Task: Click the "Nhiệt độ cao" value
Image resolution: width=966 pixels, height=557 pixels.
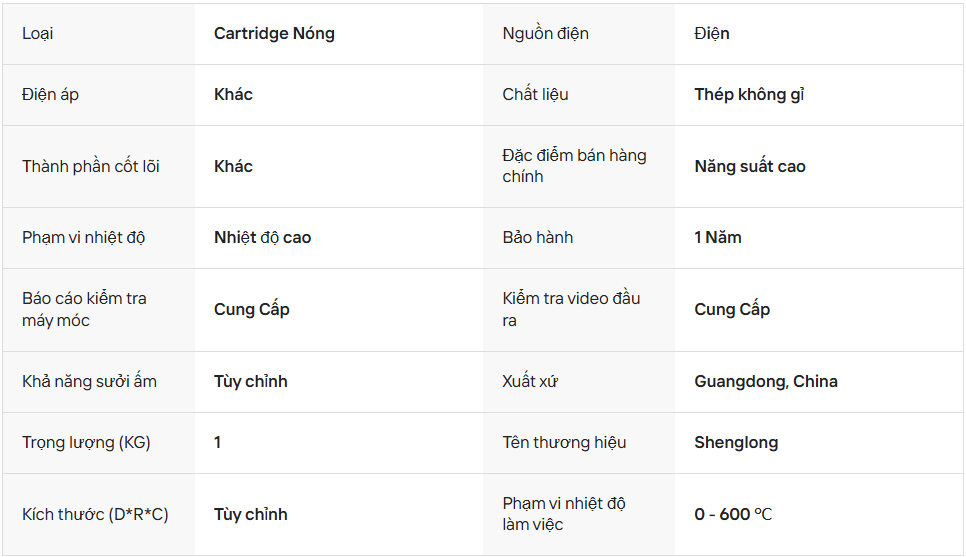Action: 262,238
